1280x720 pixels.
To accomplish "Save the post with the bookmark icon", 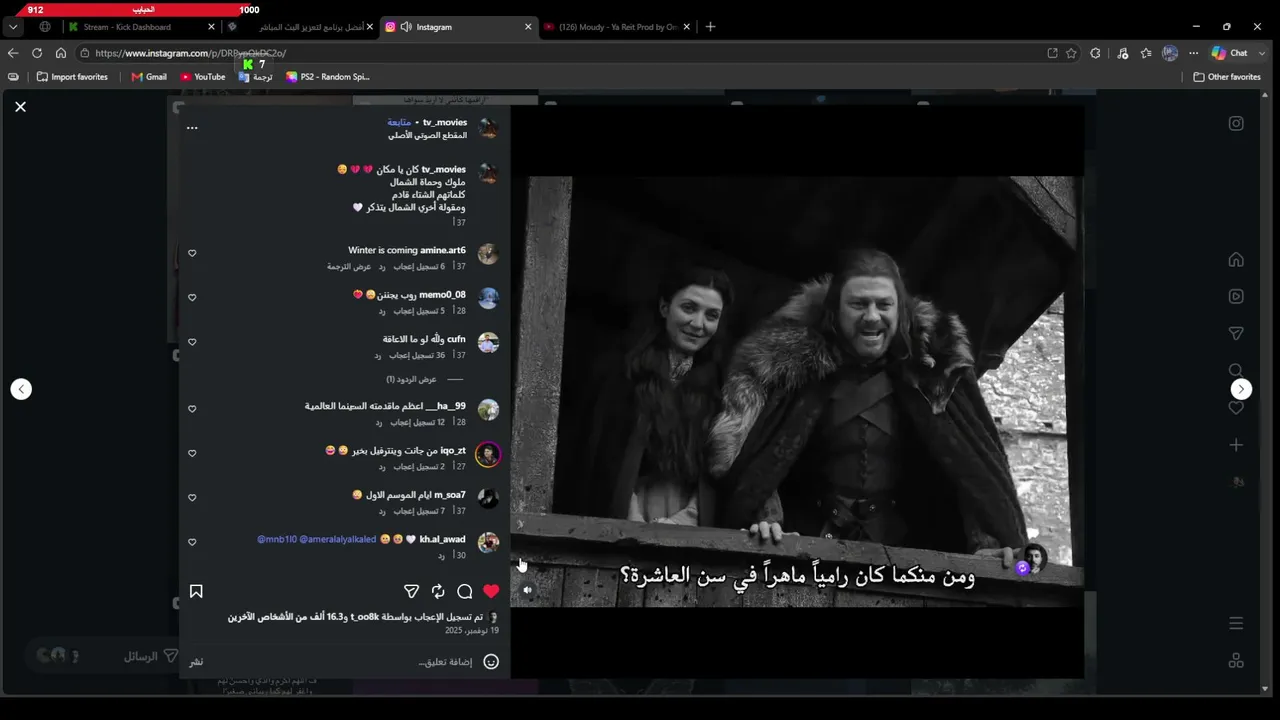I will [x=196, y=591].
